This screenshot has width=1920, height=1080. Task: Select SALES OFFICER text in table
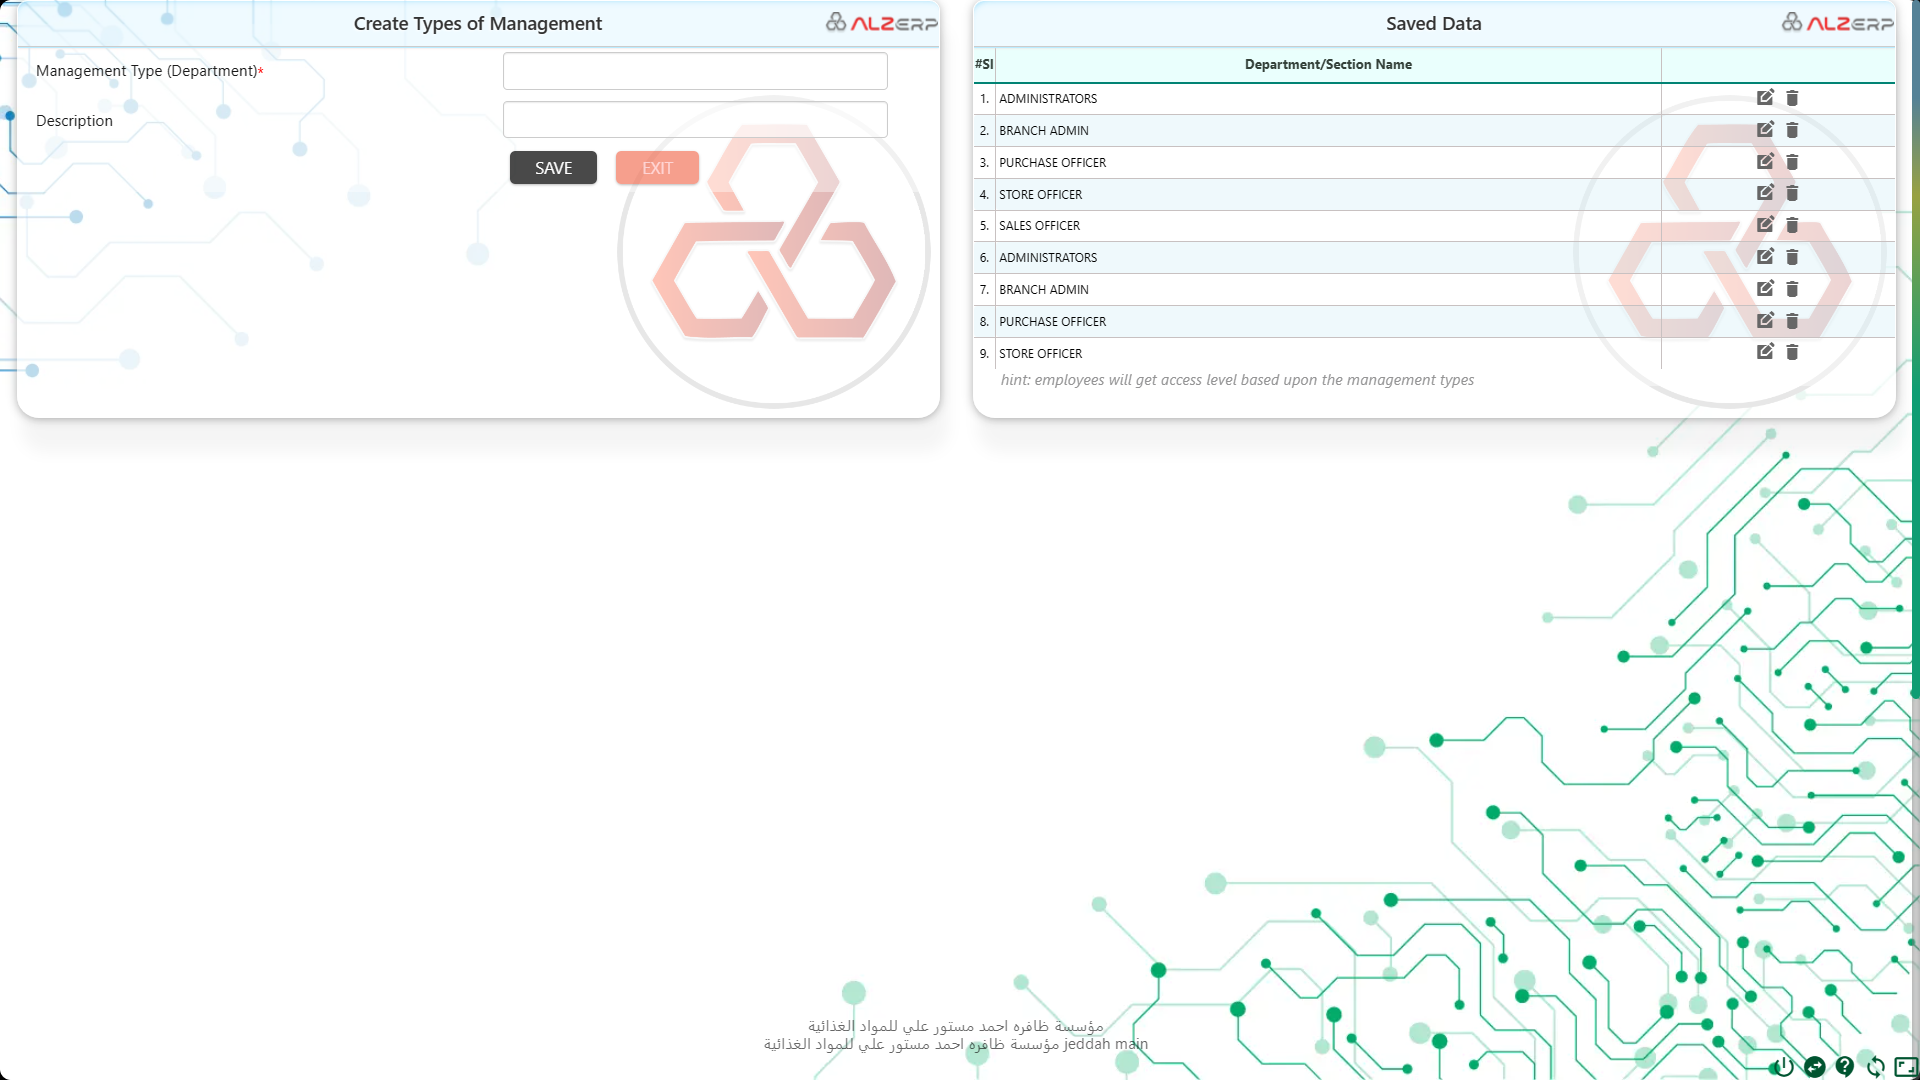click(x=1040, y=226)
